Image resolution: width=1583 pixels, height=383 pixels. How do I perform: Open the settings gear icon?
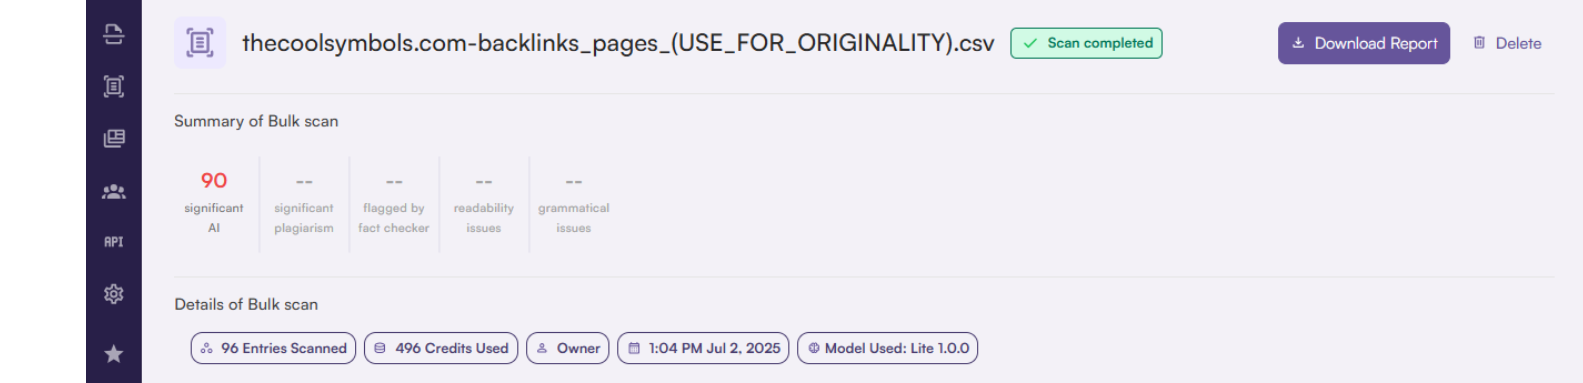point(114,294)
